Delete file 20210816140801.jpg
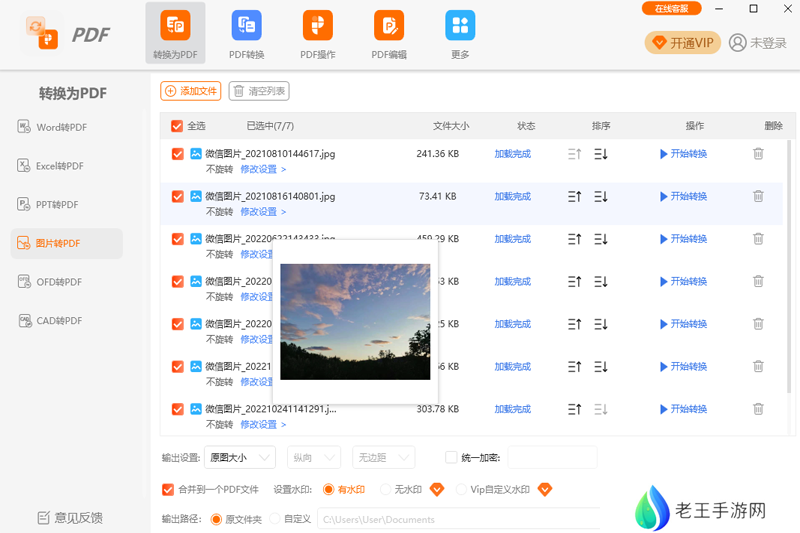The image size is (800, 533). pyautogui.click(x=758, y=196)
